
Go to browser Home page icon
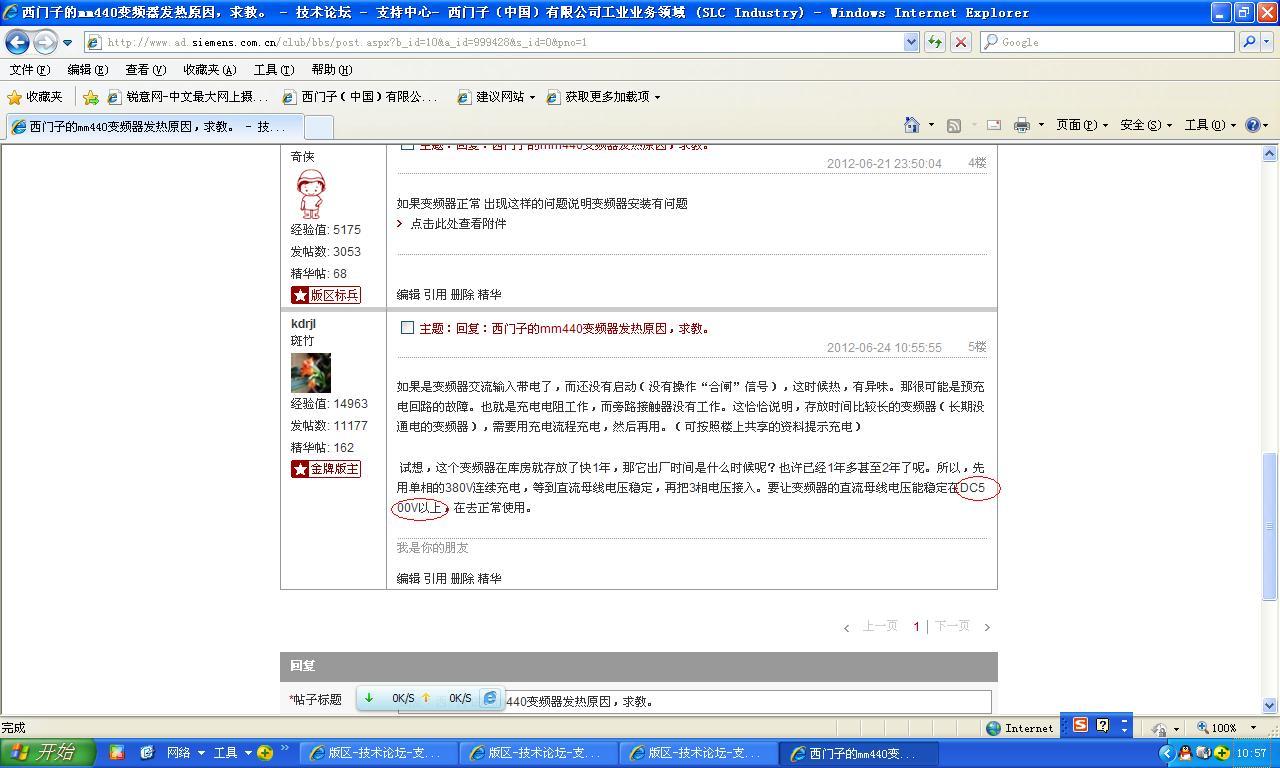pos(912,125)
